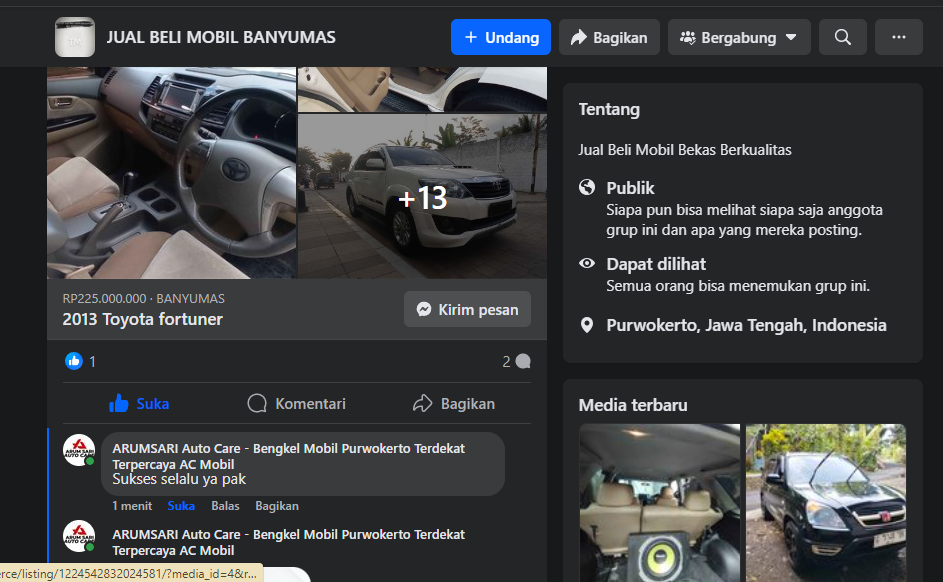Image resolution: width=943 pixels, height=582 pixels.
Task: Click the 'Publik' privacy label
Action: (x=630, y=188)
